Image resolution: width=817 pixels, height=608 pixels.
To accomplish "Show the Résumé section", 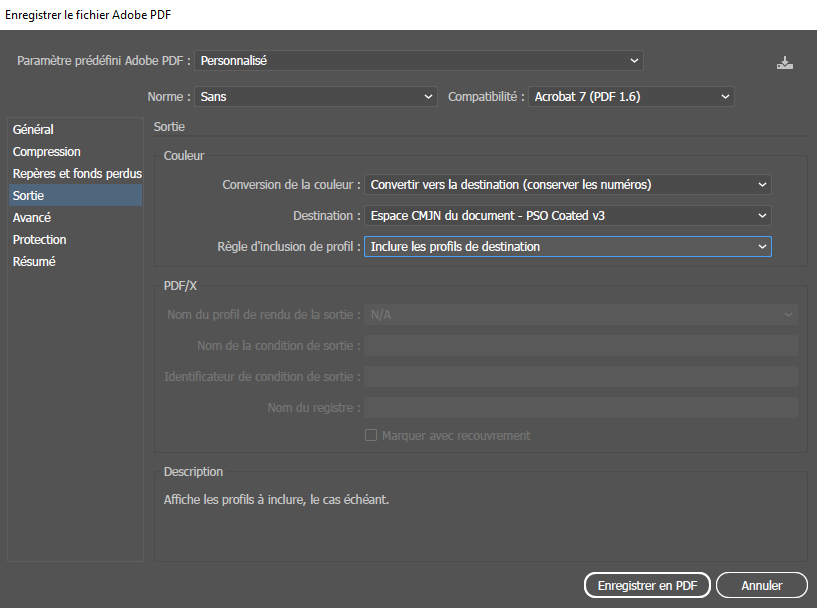I will (34, 262).
